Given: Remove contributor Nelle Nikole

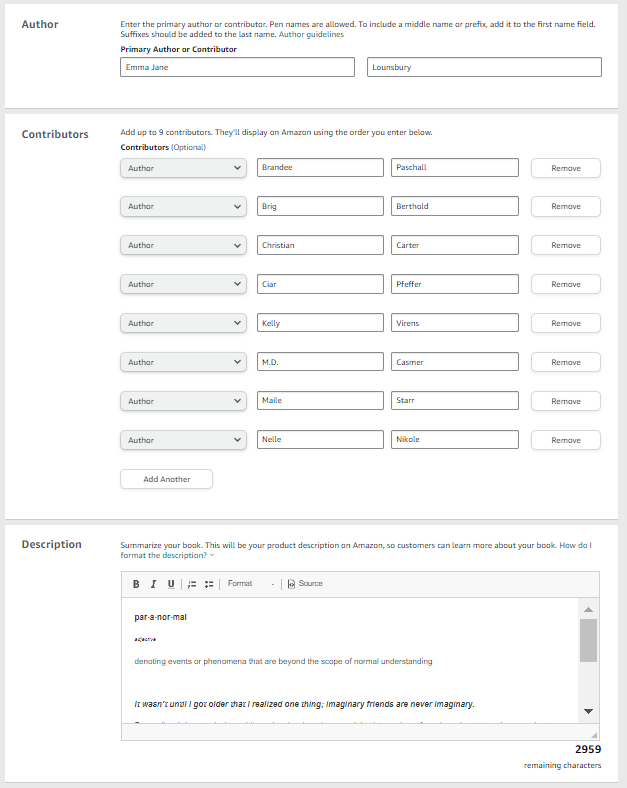Looking at the screenshot, I should click(566, 440).
